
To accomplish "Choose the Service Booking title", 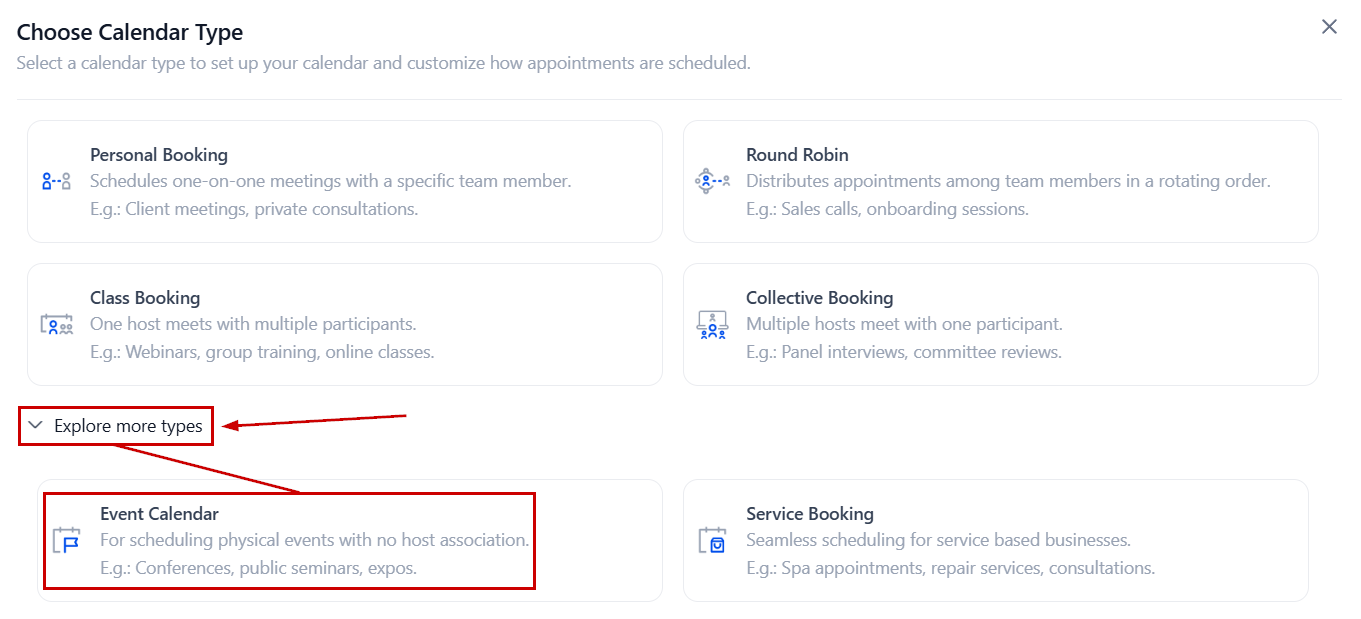I will (810, 514).
